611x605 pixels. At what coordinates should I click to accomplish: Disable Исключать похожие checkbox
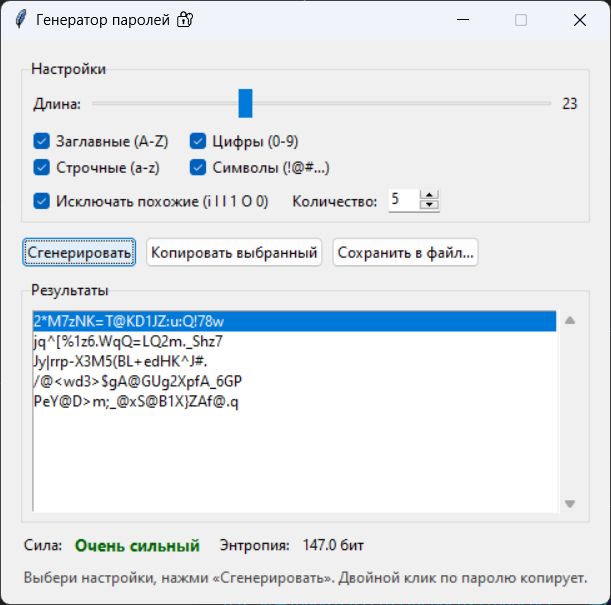click(42, 201)
